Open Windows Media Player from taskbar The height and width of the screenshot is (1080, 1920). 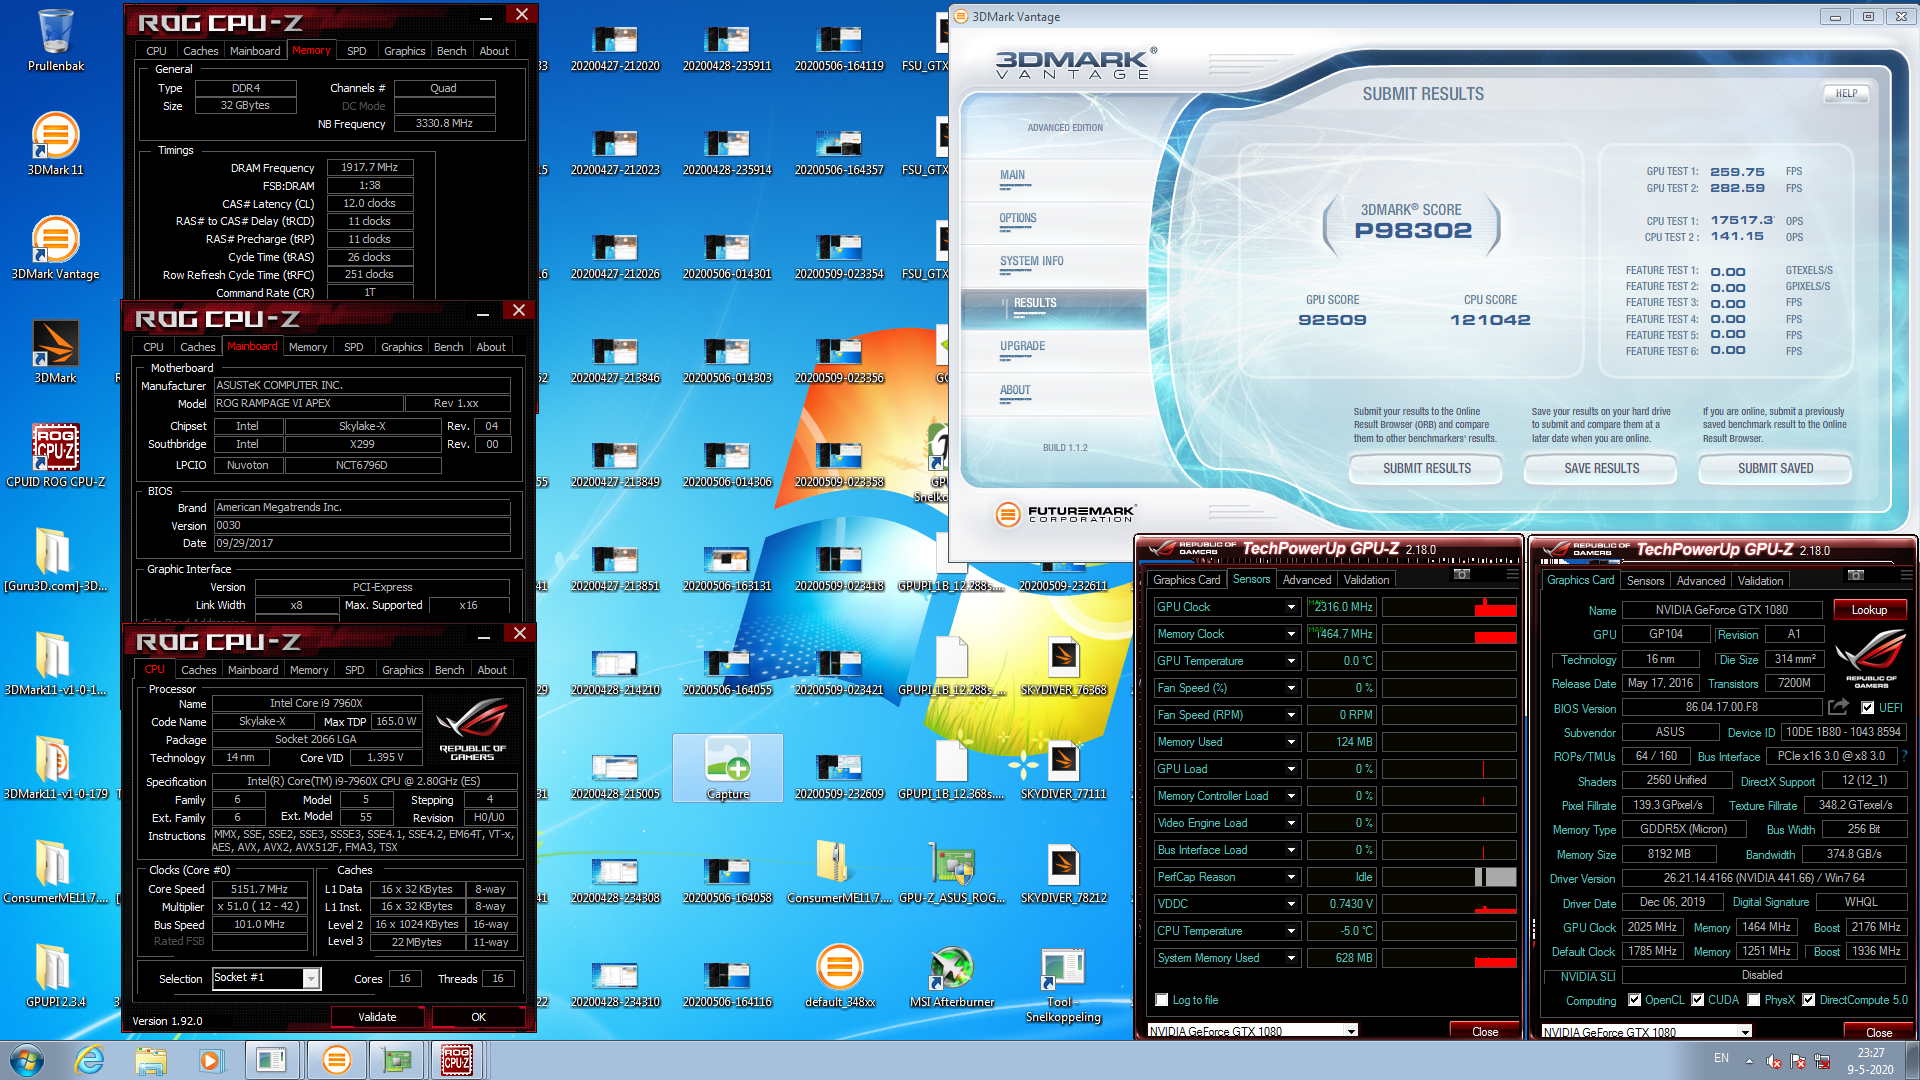pyautogui.click(x=210, y=1060)
